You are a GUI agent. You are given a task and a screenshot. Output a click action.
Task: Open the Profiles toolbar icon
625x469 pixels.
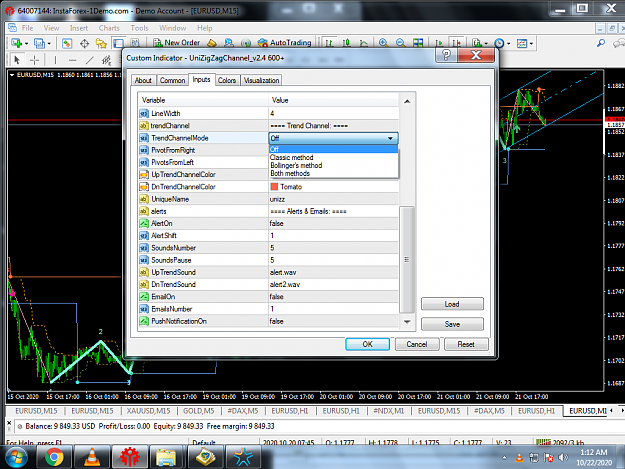[39, 43]
